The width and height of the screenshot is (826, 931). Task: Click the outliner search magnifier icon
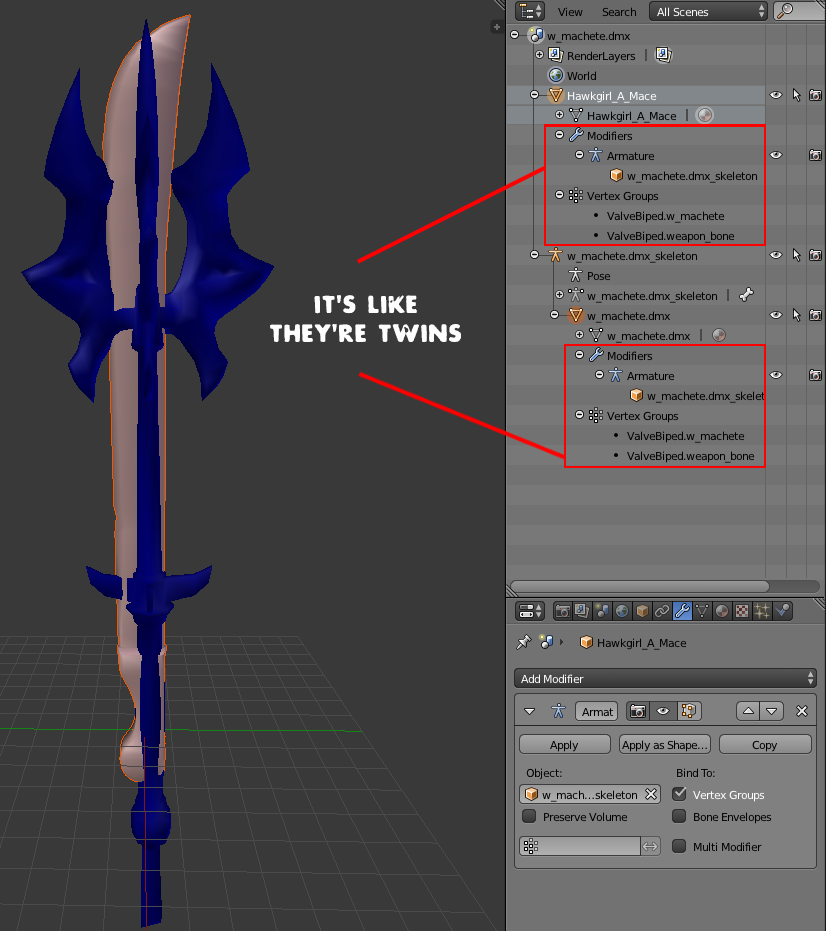[786, 11]
